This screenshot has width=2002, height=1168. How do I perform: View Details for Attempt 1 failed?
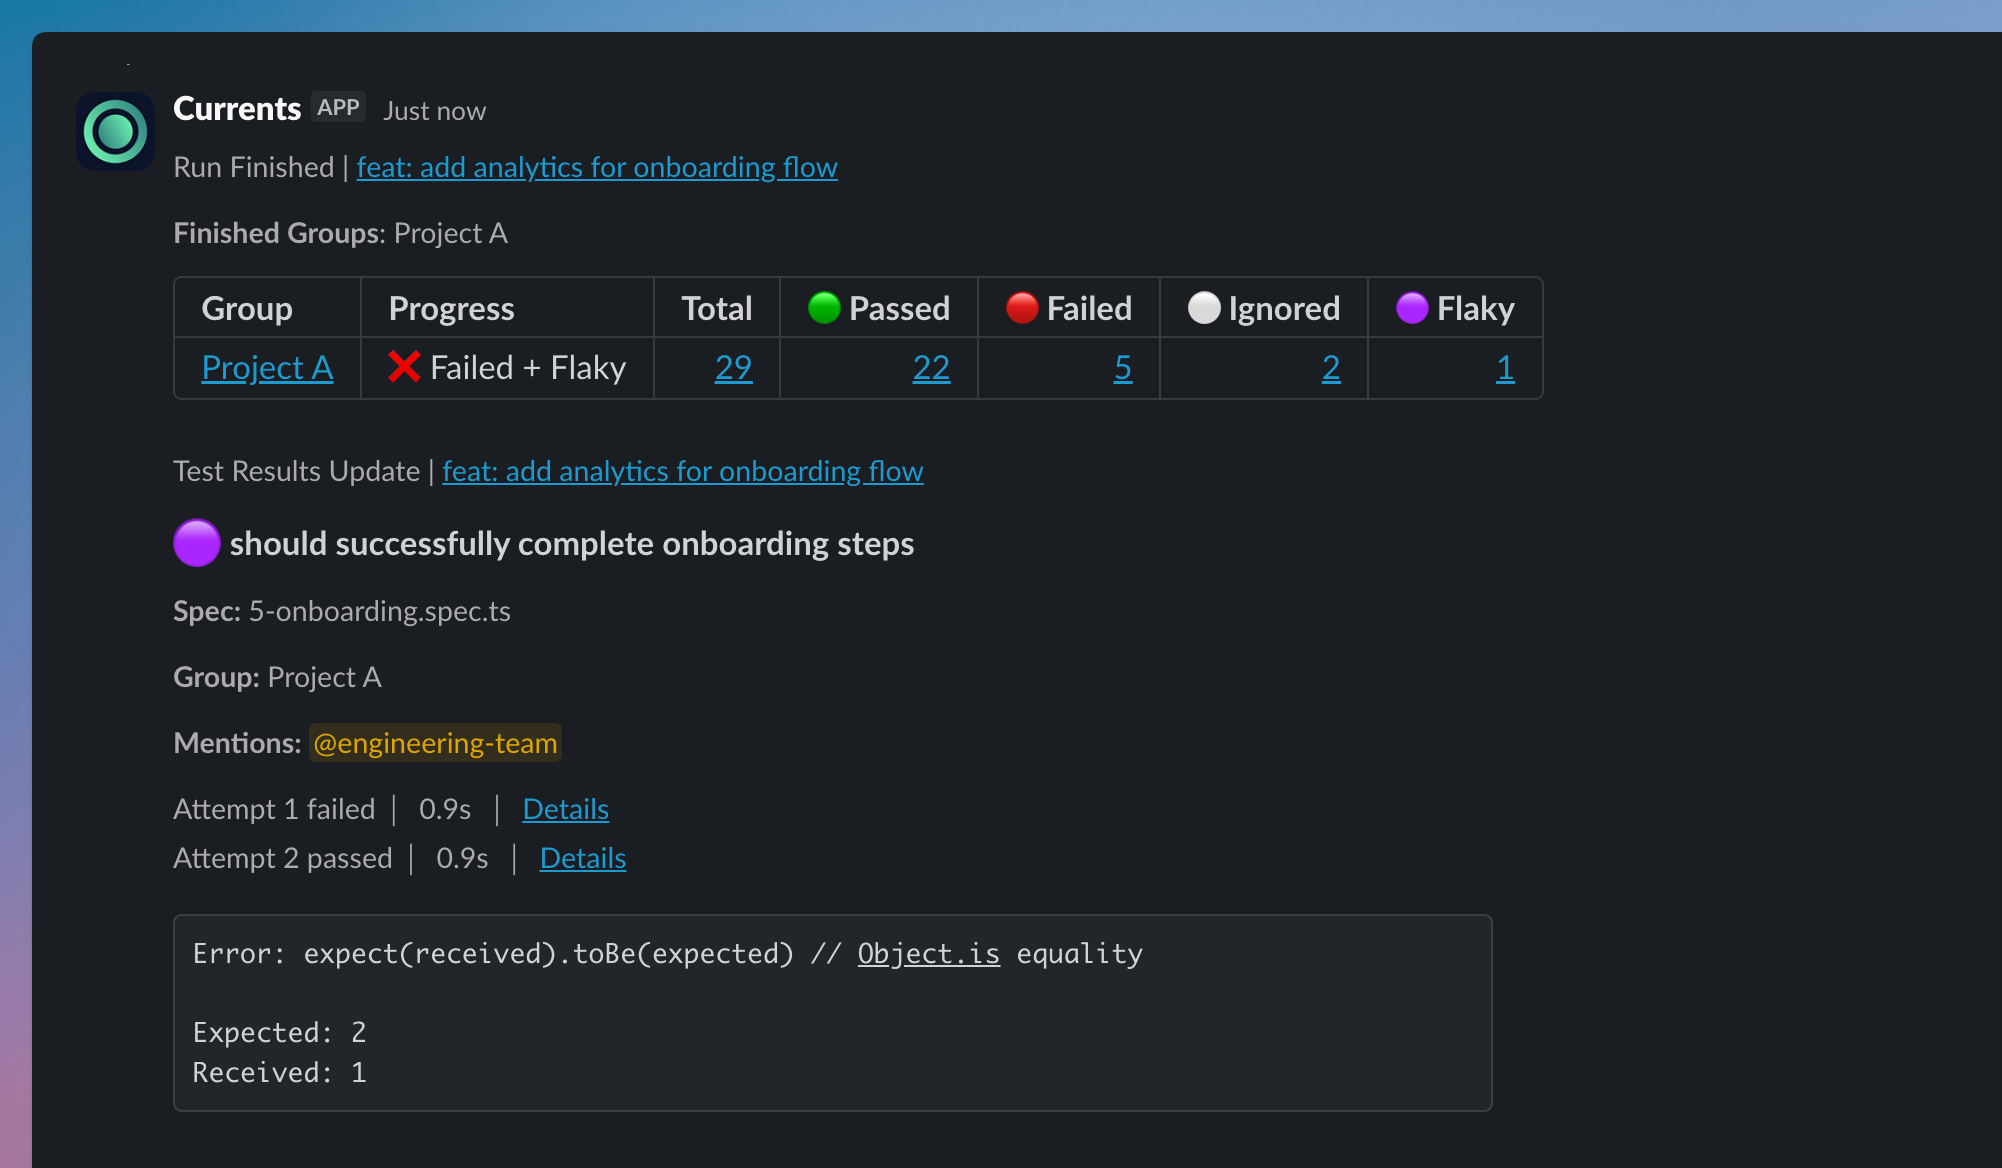[x=565, y=809]
